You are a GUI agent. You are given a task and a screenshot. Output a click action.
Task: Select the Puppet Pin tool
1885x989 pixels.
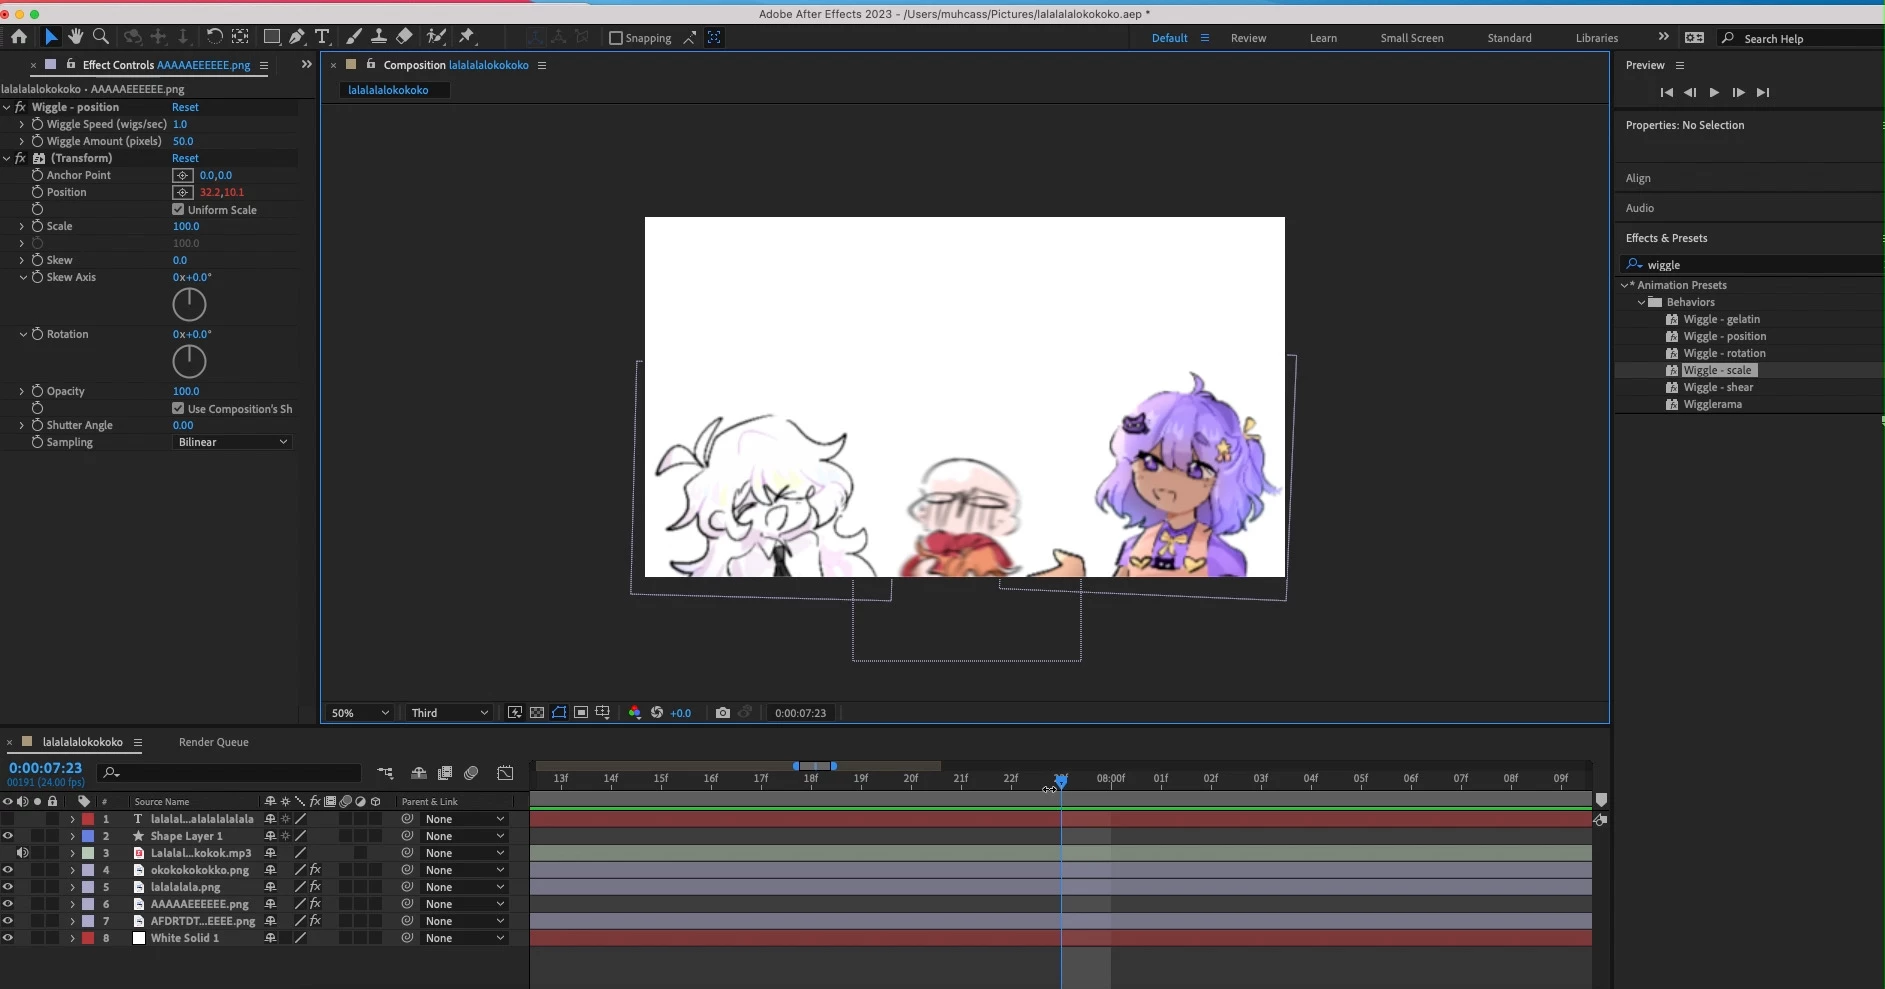[x=467, y=36]
